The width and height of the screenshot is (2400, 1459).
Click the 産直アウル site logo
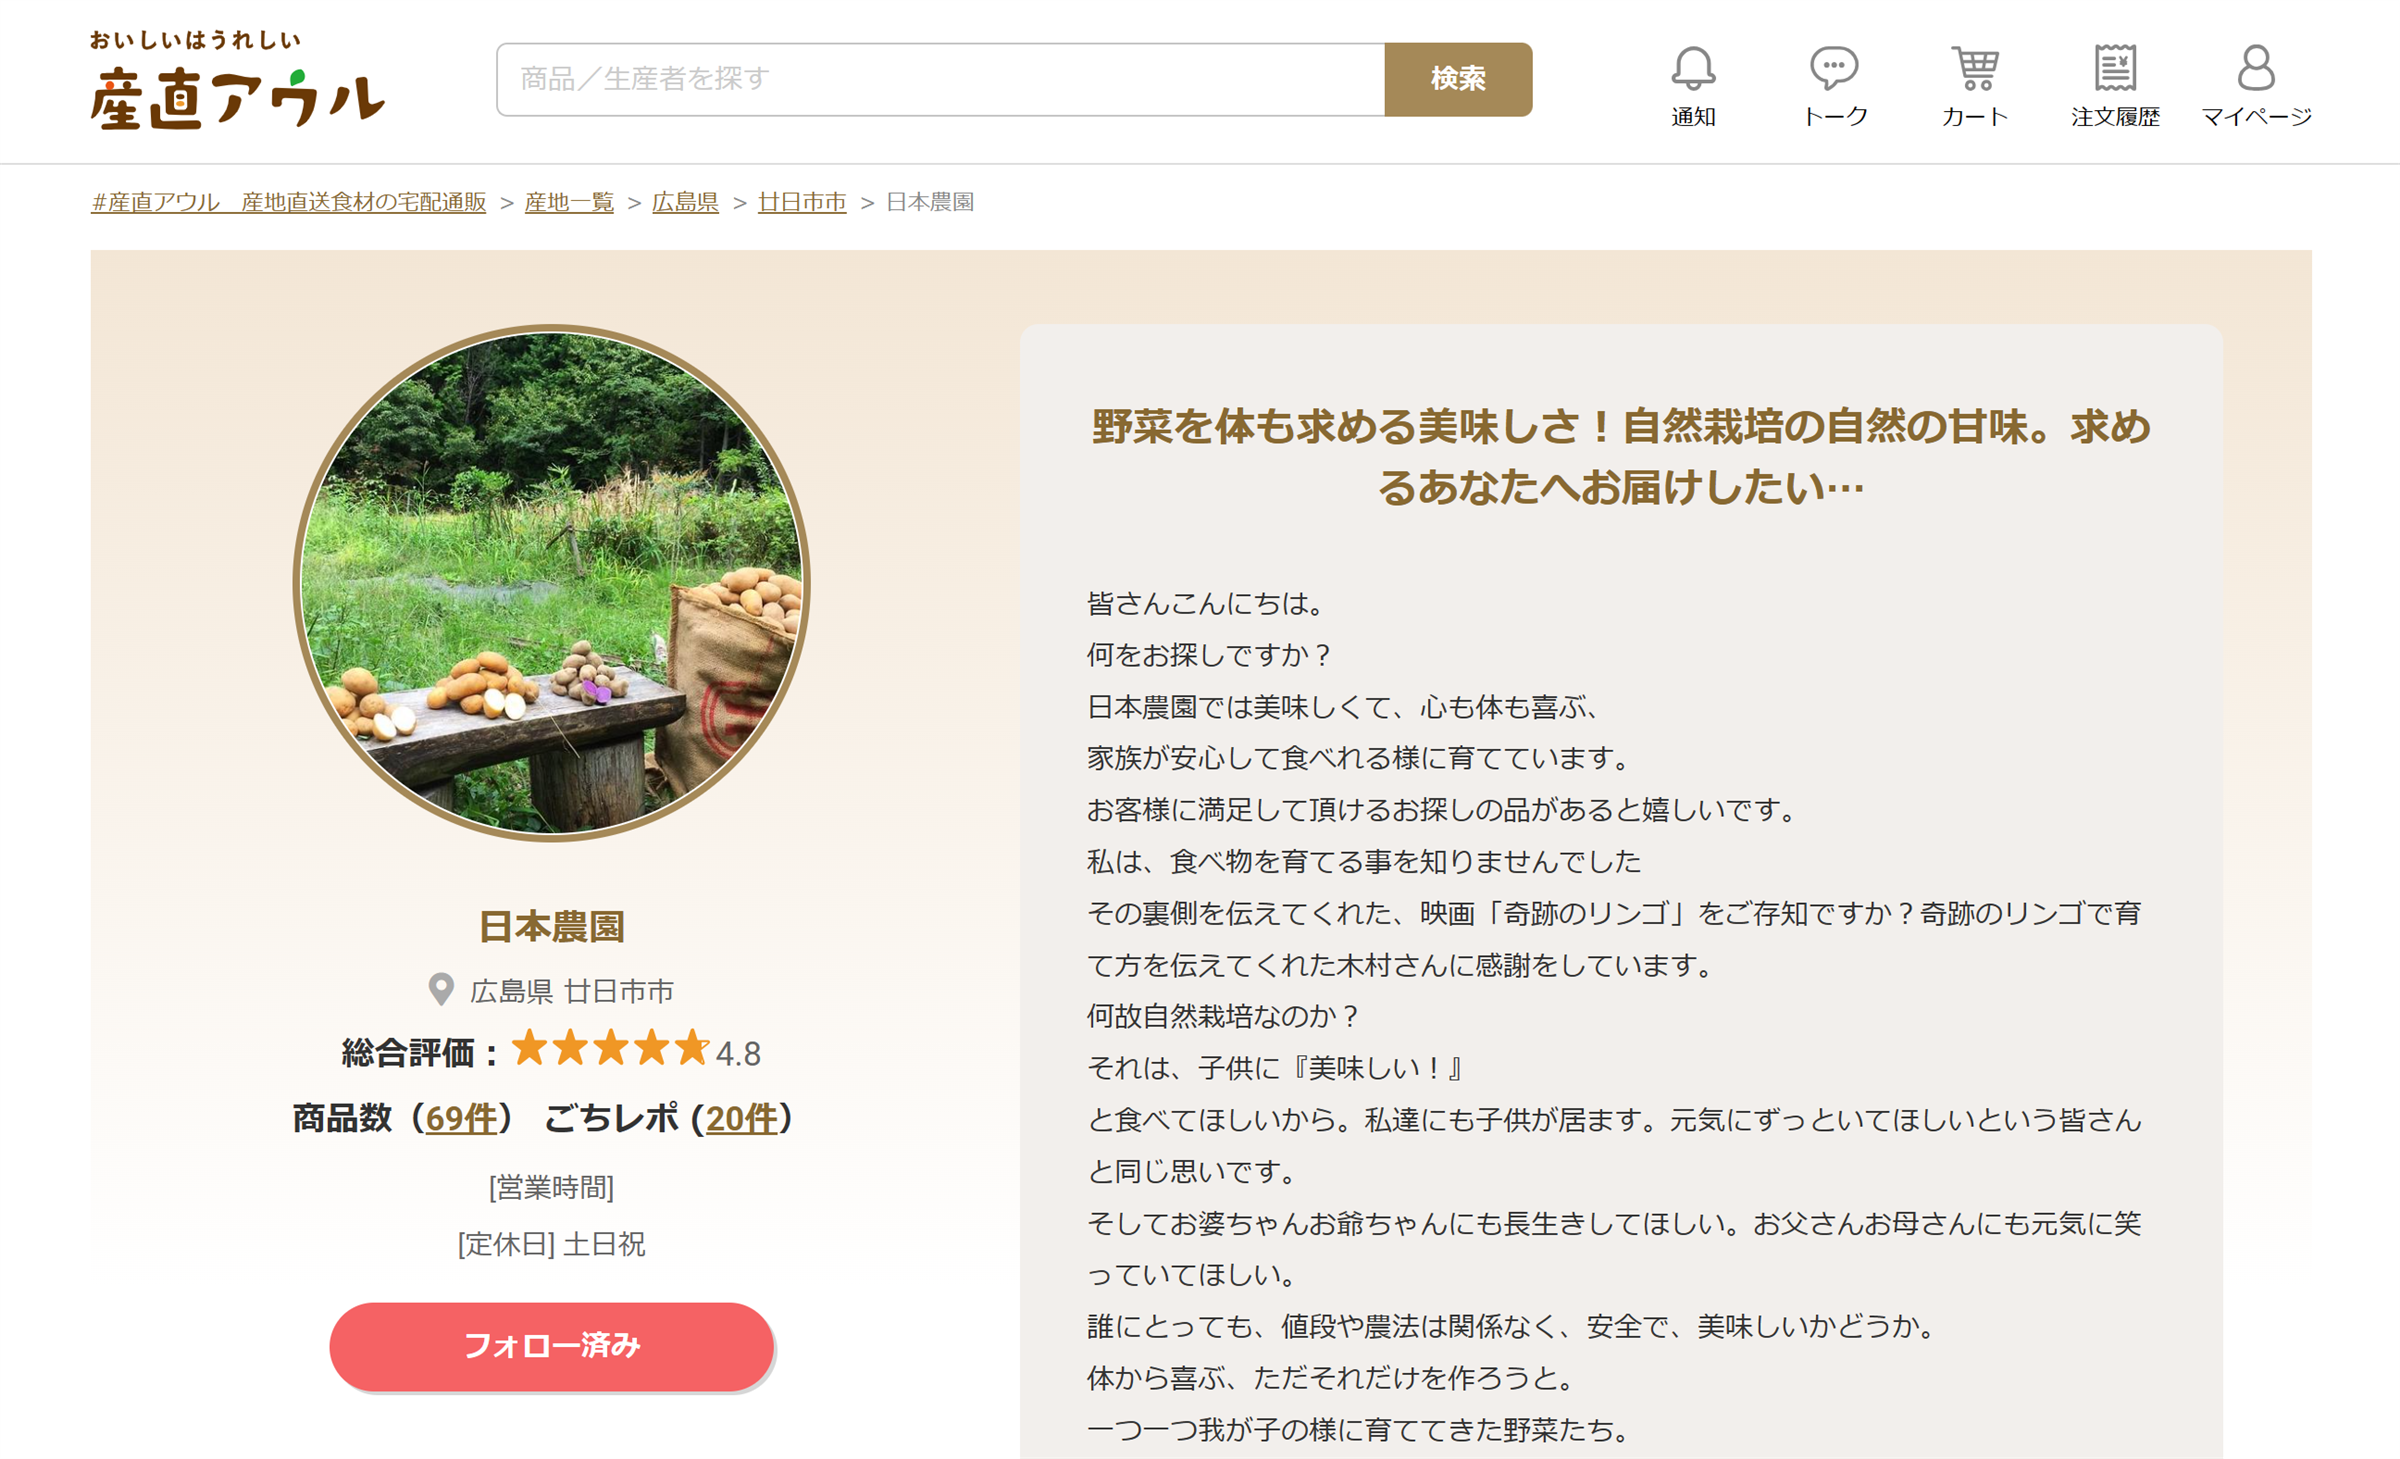pos(237,80)
